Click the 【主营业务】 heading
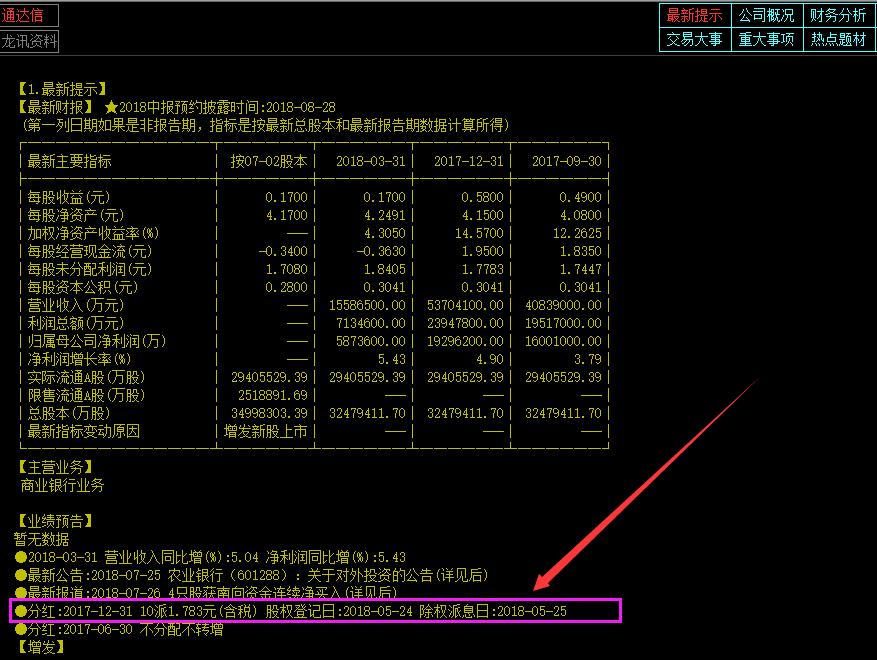 [x=56, y=467]
